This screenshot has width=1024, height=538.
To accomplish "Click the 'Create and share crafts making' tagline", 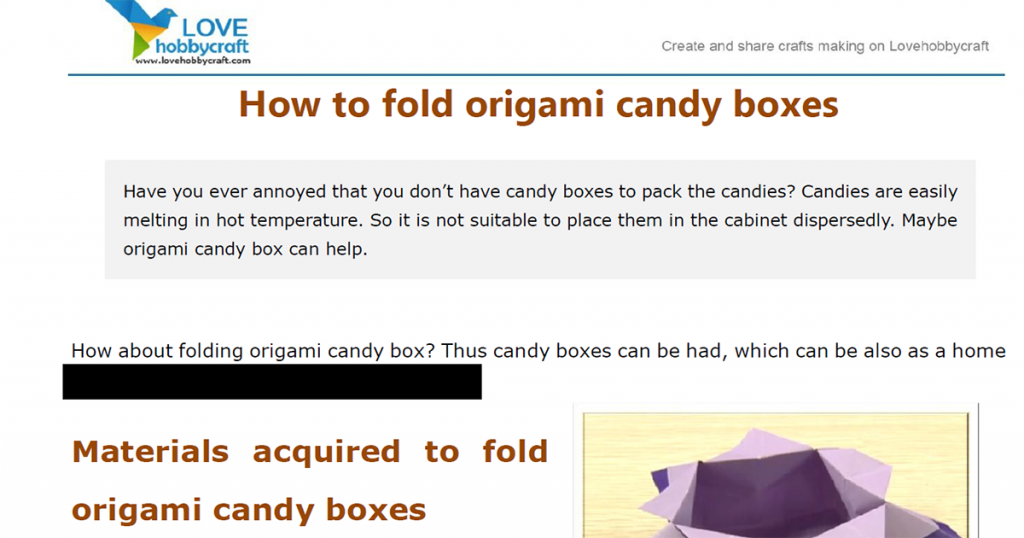I will point(825,46).
